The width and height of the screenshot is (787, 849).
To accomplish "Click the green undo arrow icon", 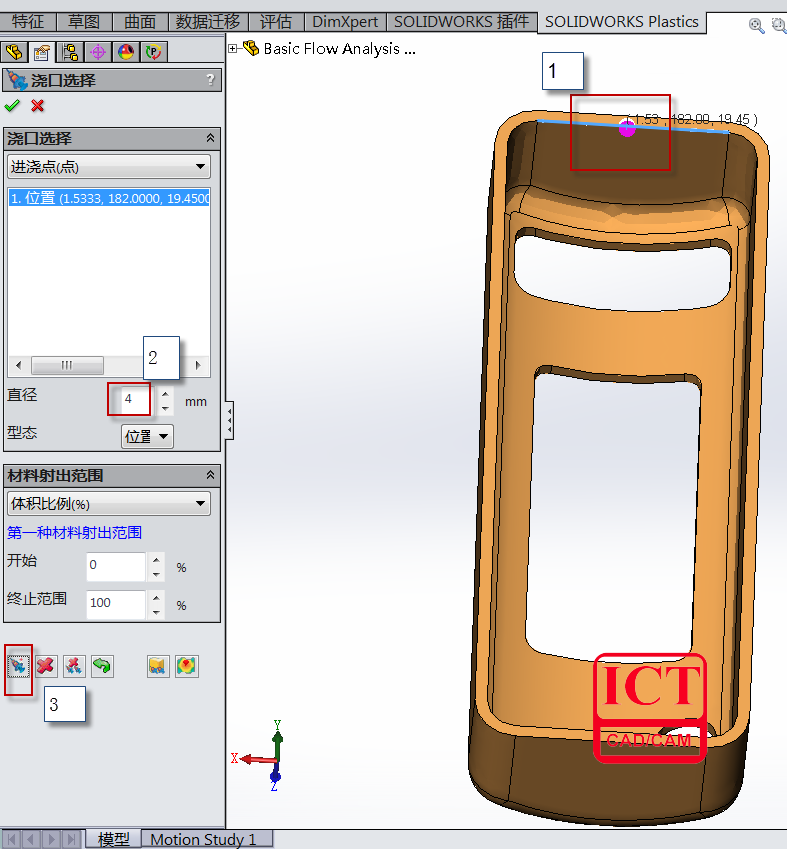I will pos(102,666).
